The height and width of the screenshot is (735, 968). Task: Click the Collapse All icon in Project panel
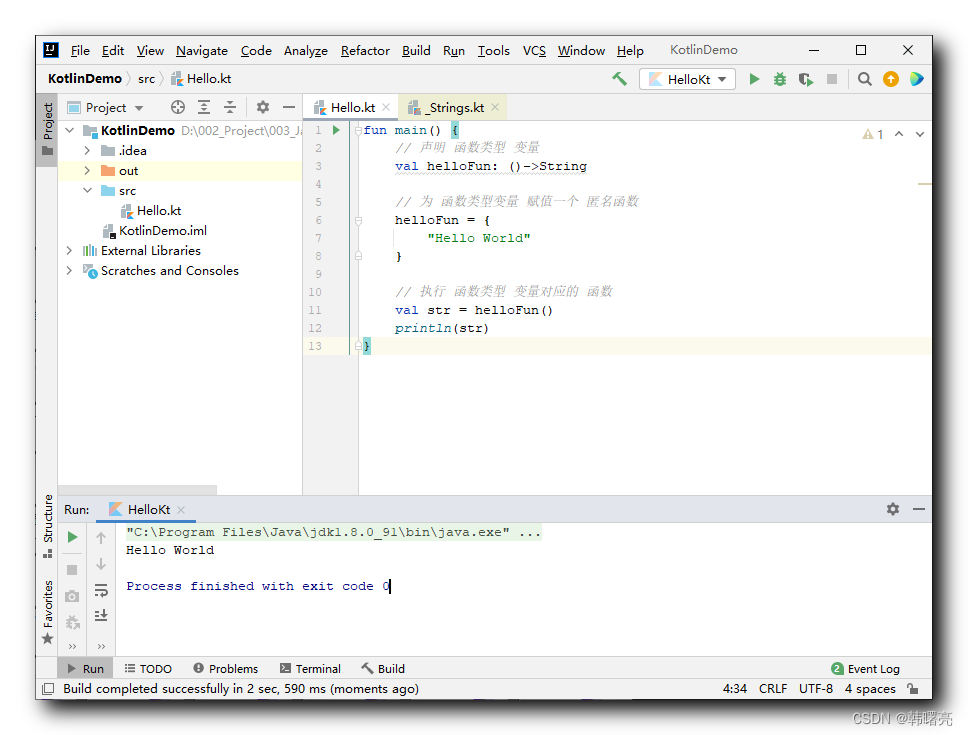(x=230, y=107)
